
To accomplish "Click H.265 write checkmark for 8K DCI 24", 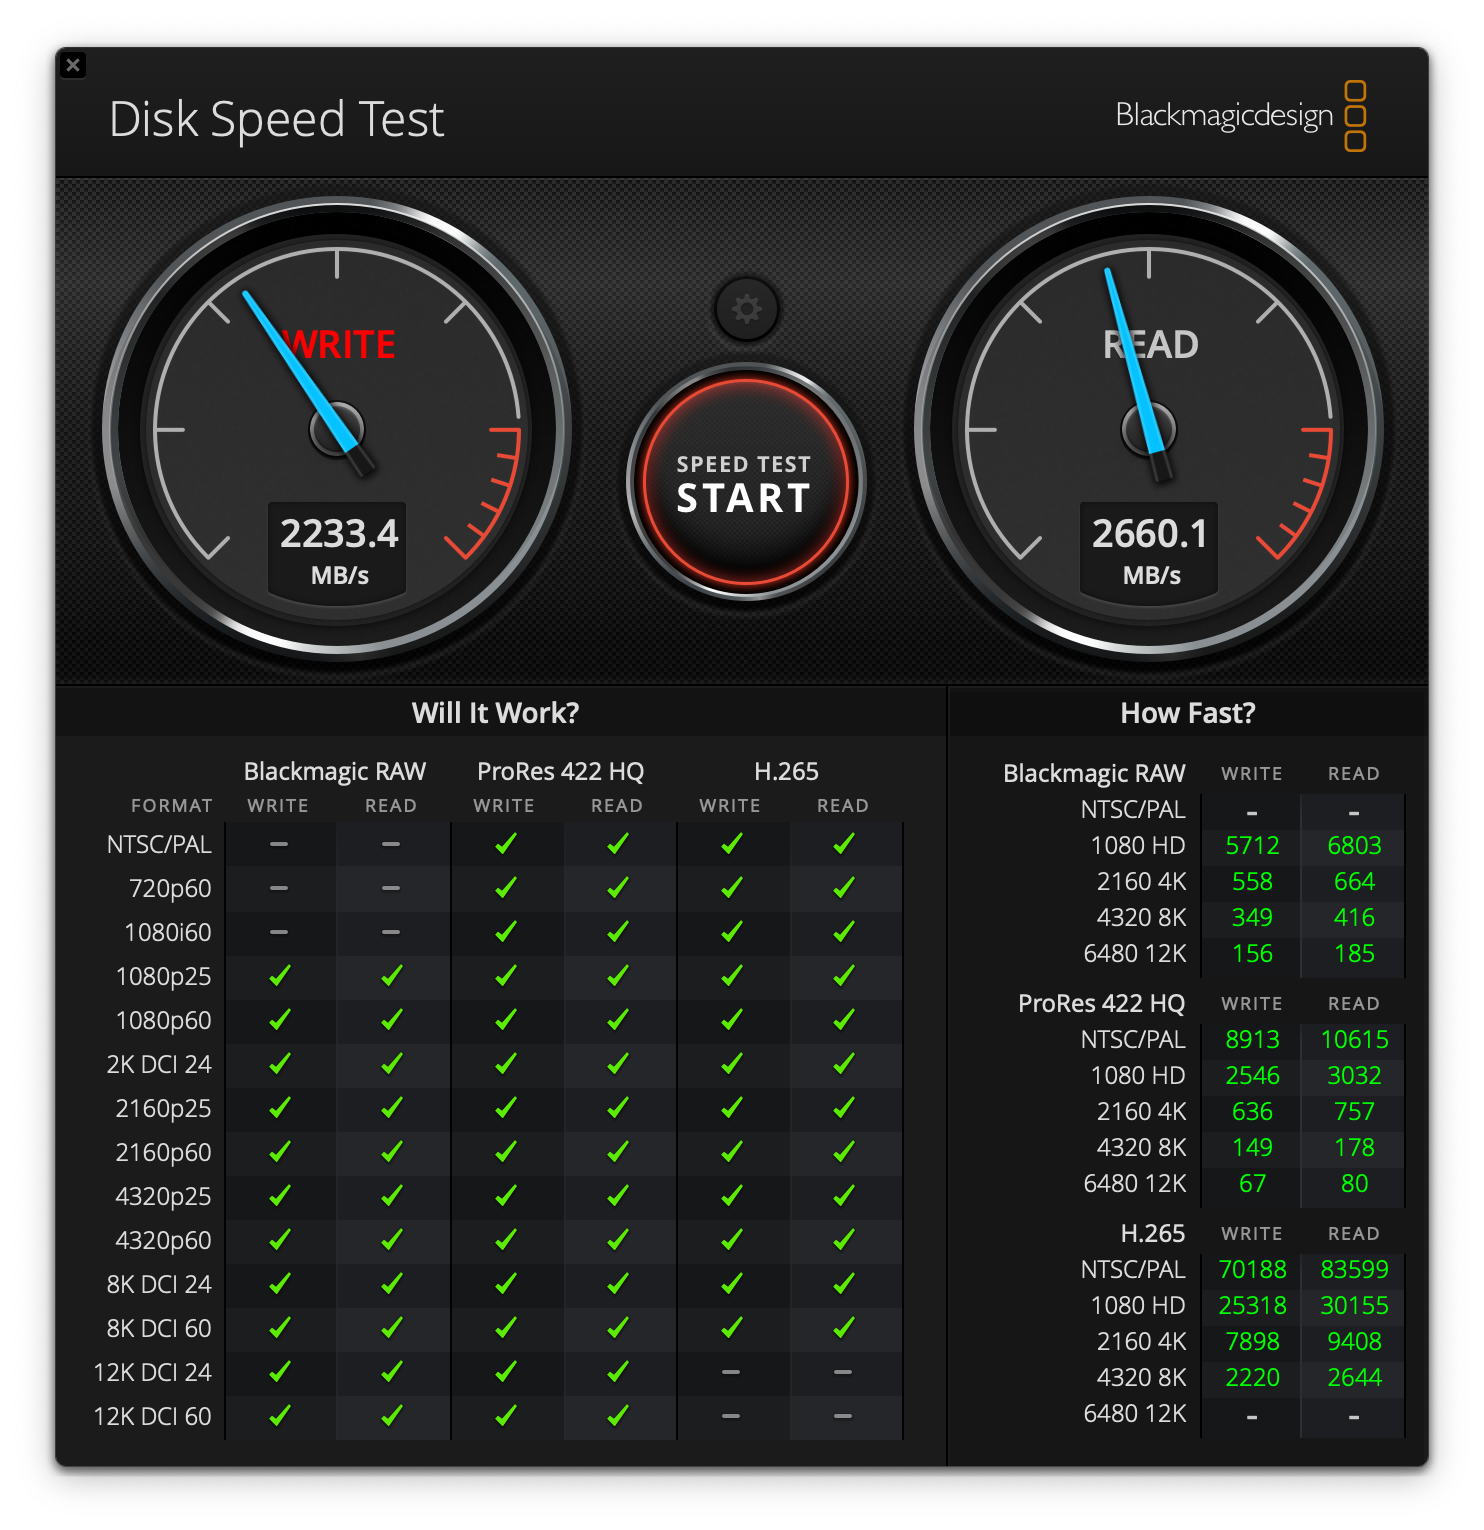I will pos(731,1284).
